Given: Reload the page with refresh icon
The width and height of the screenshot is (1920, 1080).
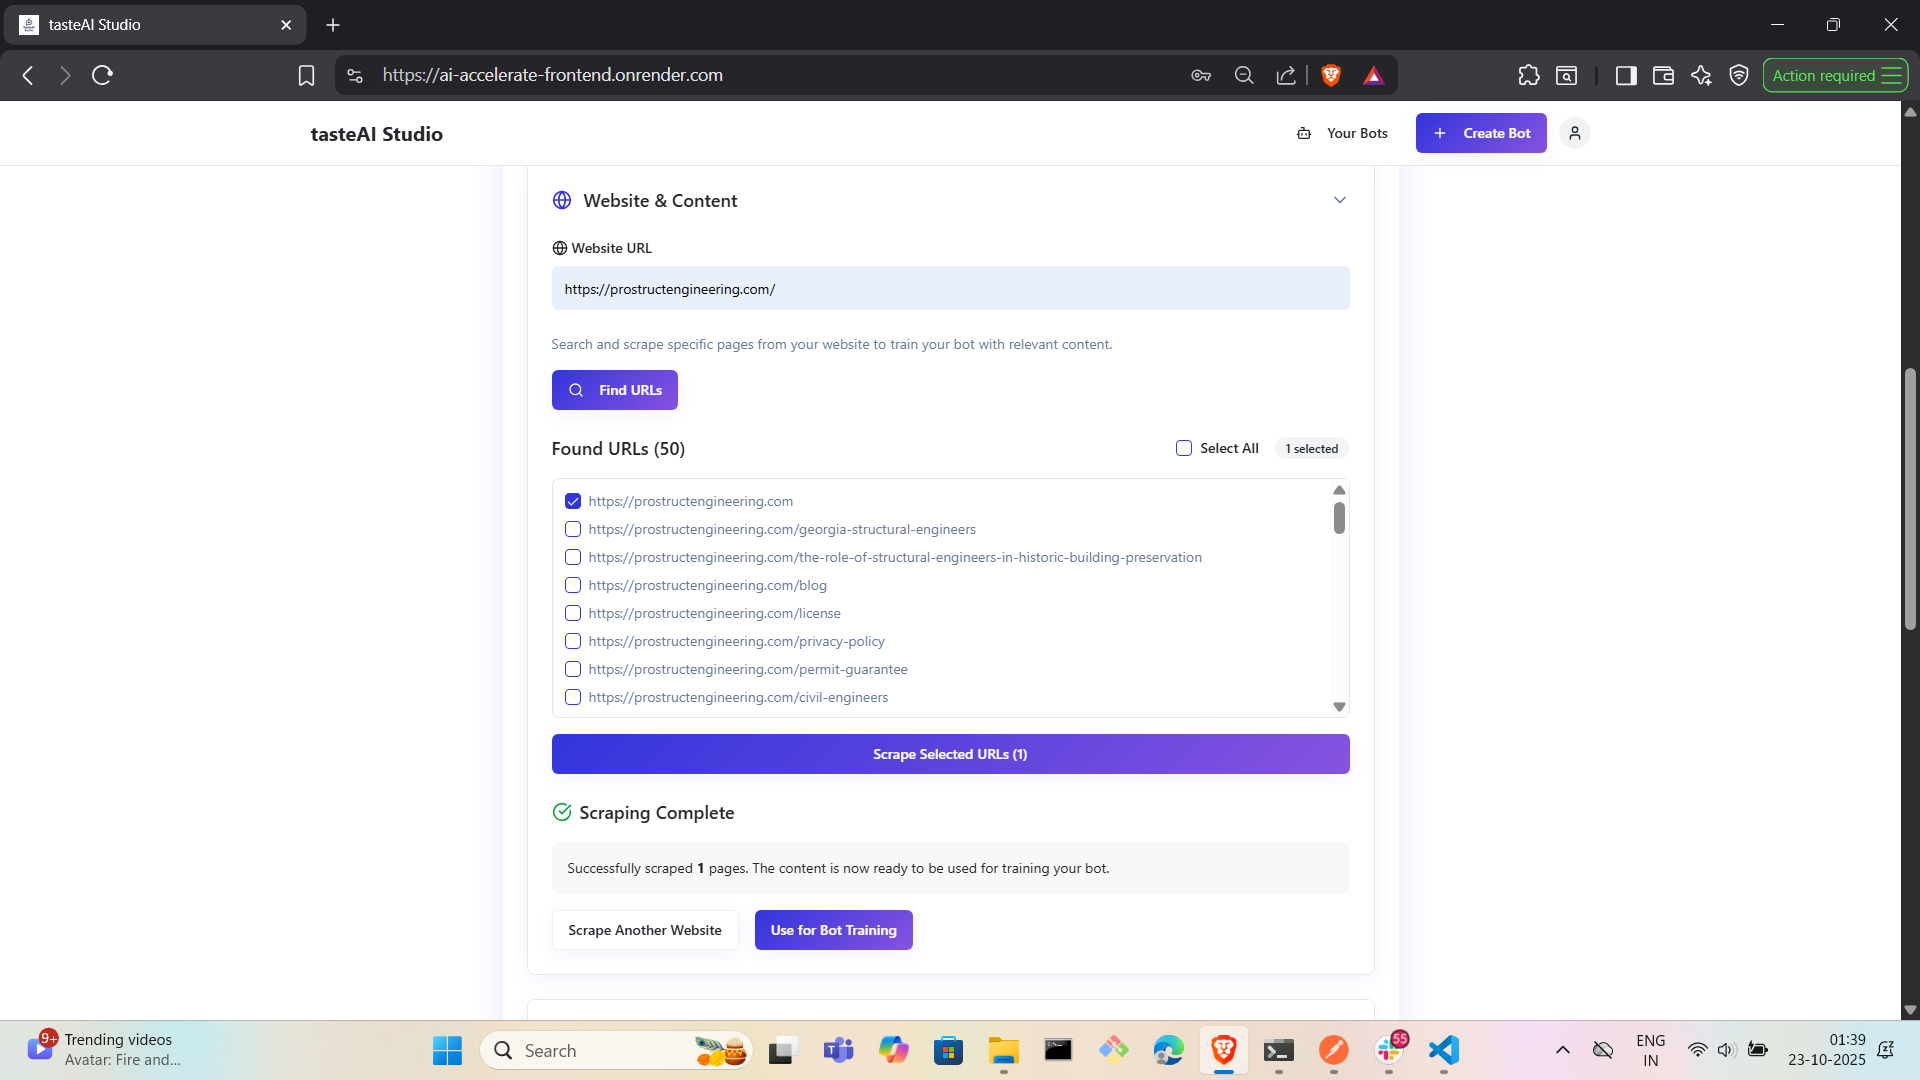Looking at the screenshot, I should (x=102, y=75).
